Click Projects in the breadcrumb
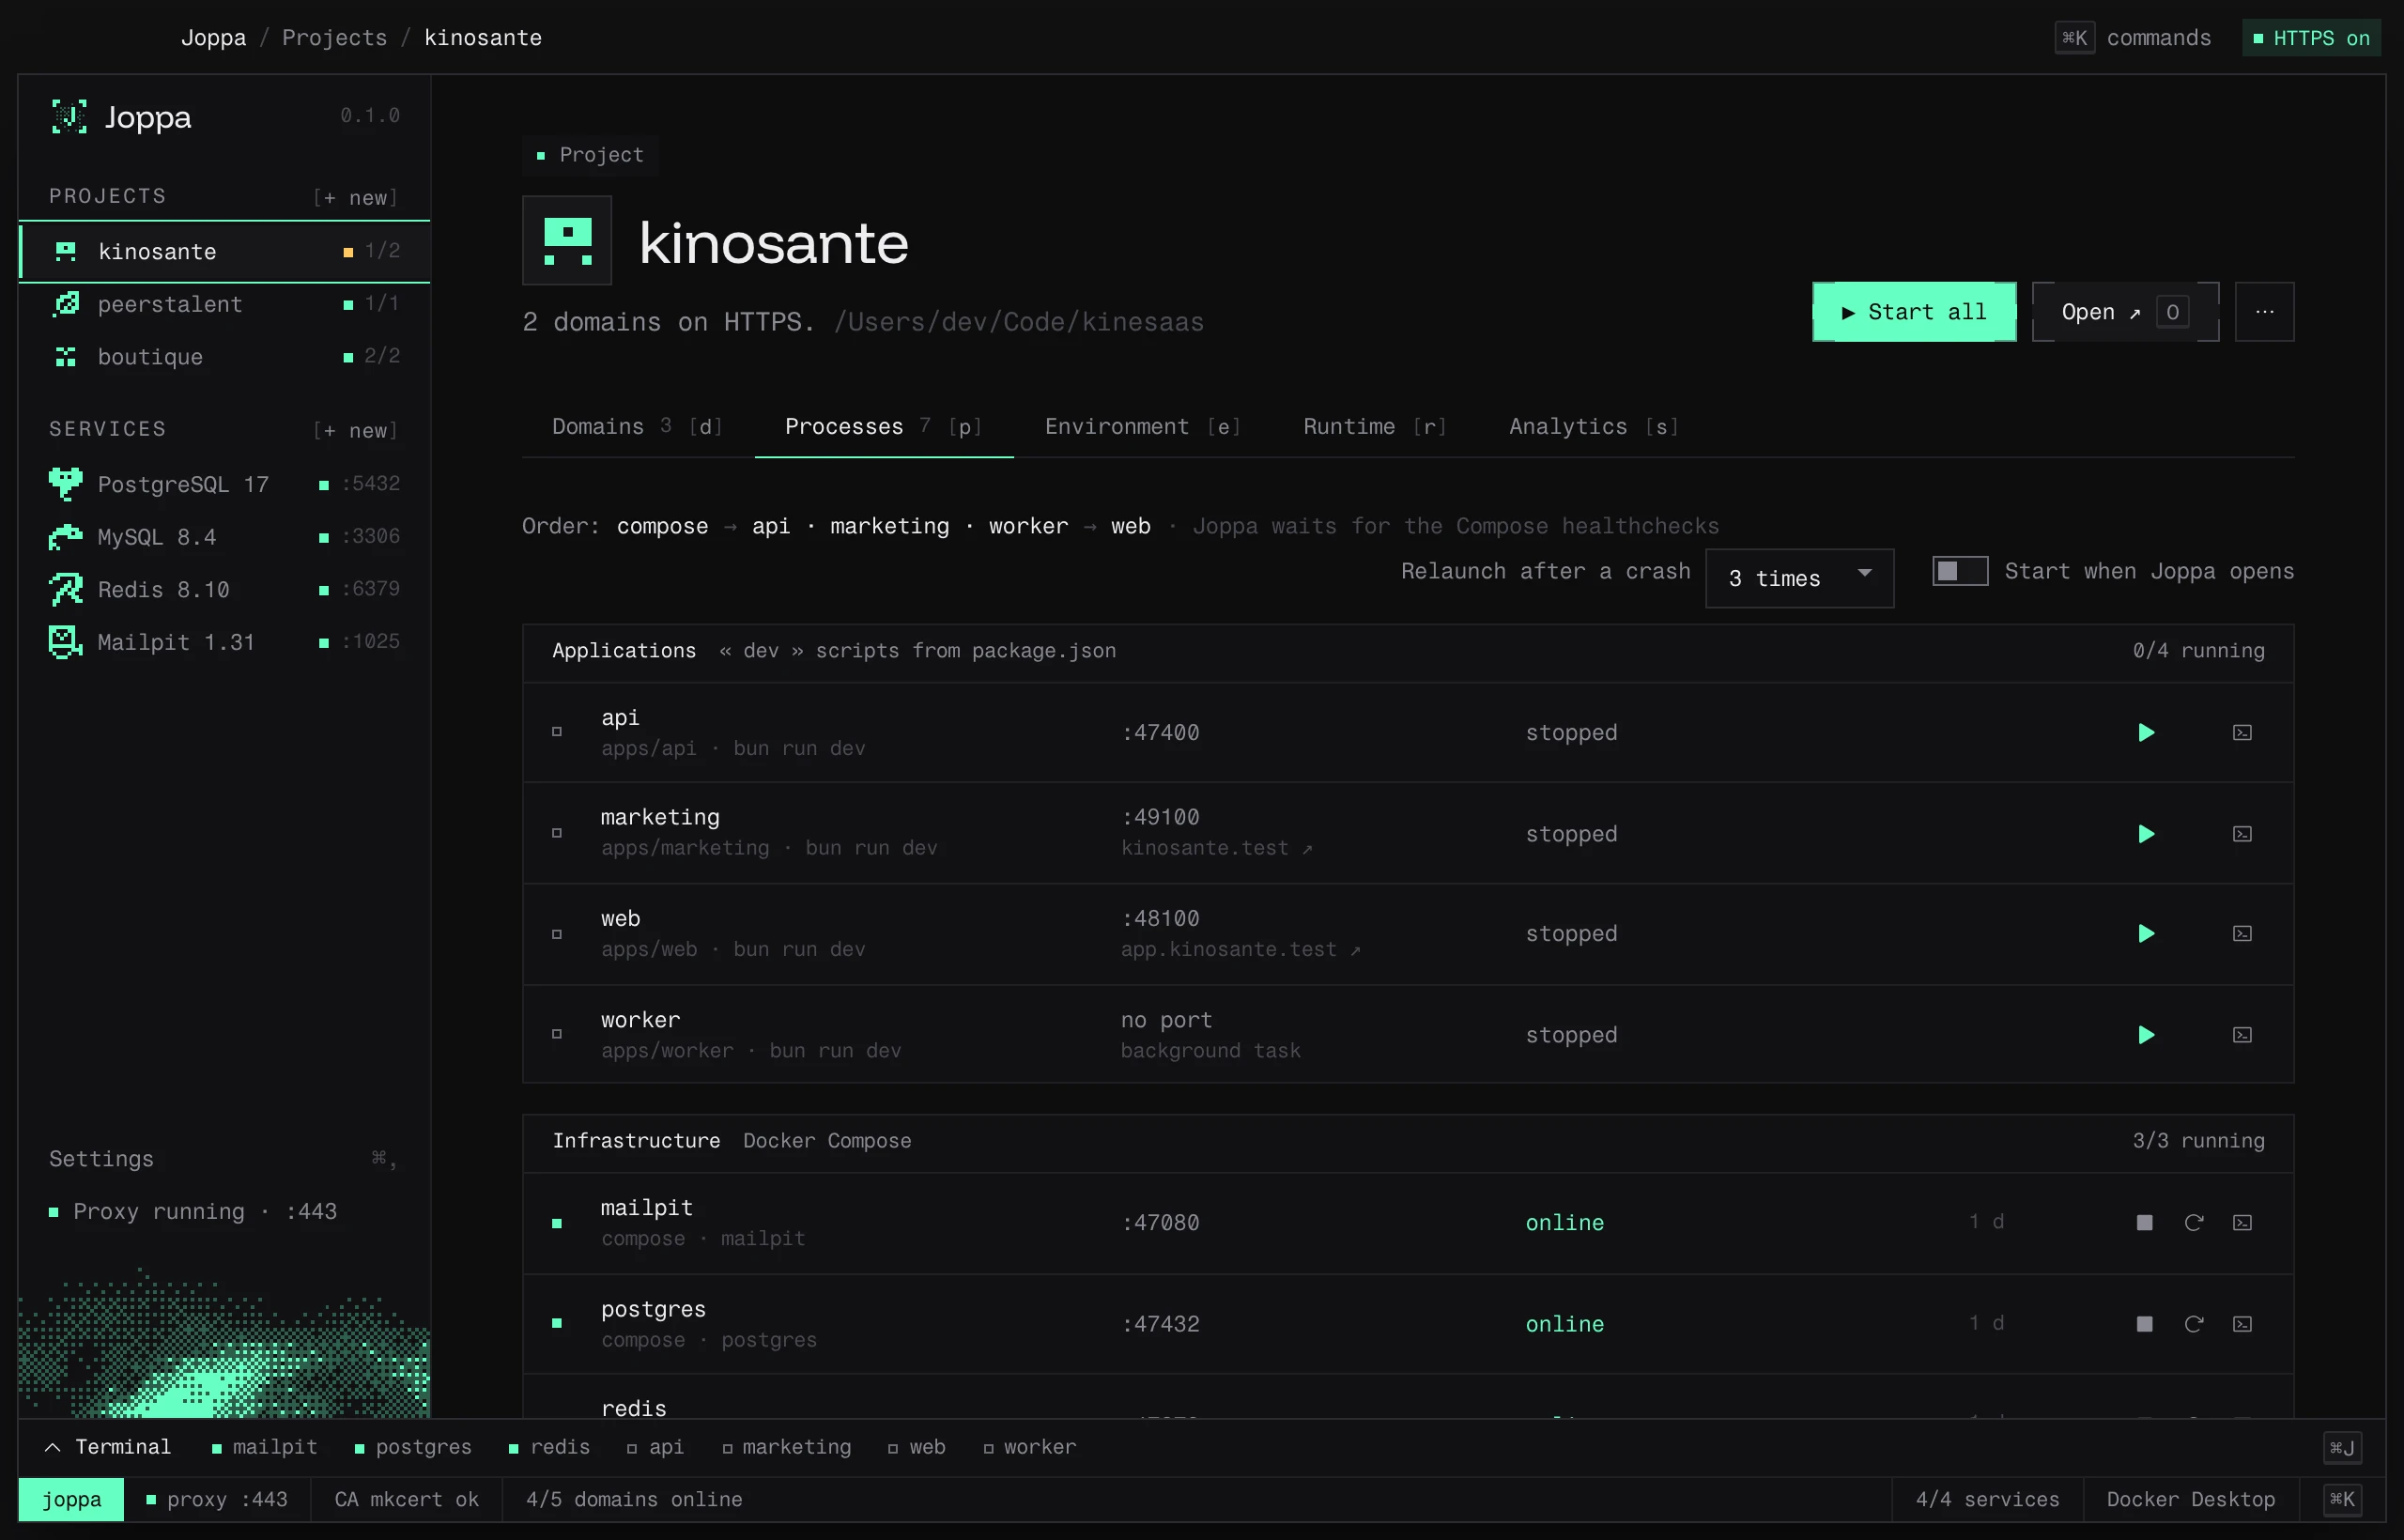This screenshot has height=1540, width=2404. pyautogui.click(x=334, y=38)
